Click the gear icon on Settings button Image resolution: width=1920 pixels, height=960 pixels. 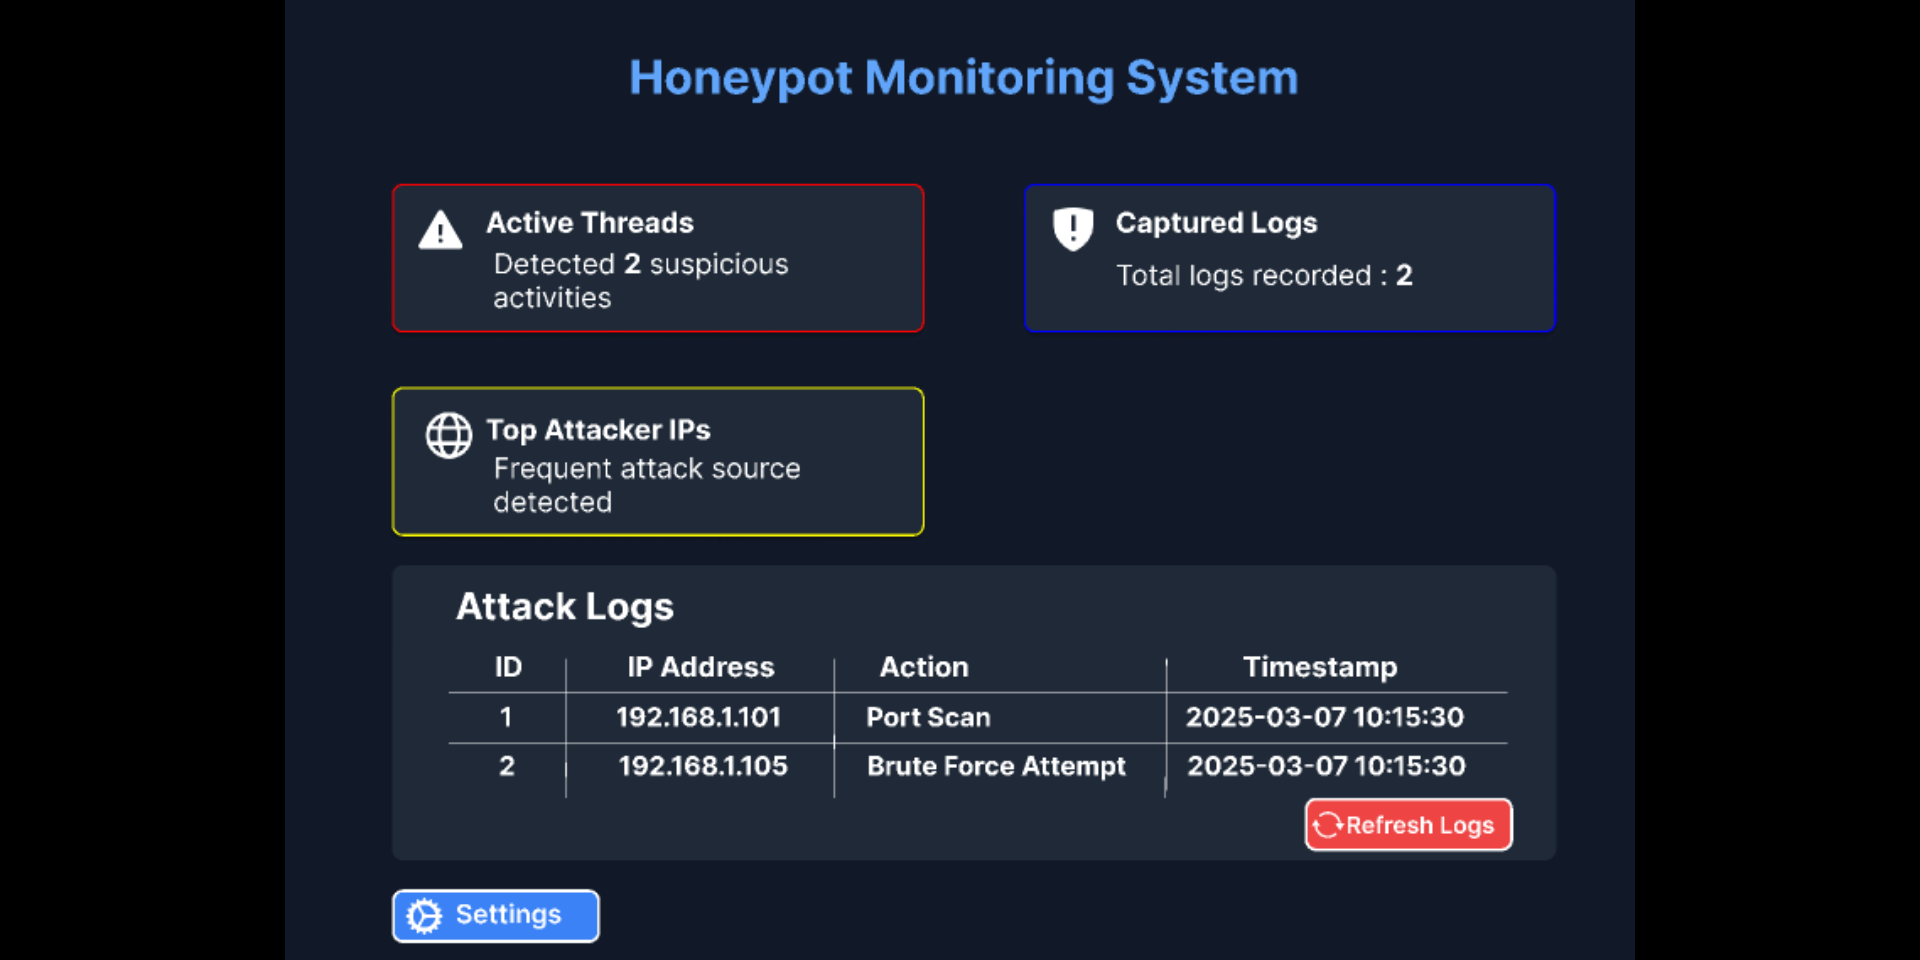(x=424, y=916)
